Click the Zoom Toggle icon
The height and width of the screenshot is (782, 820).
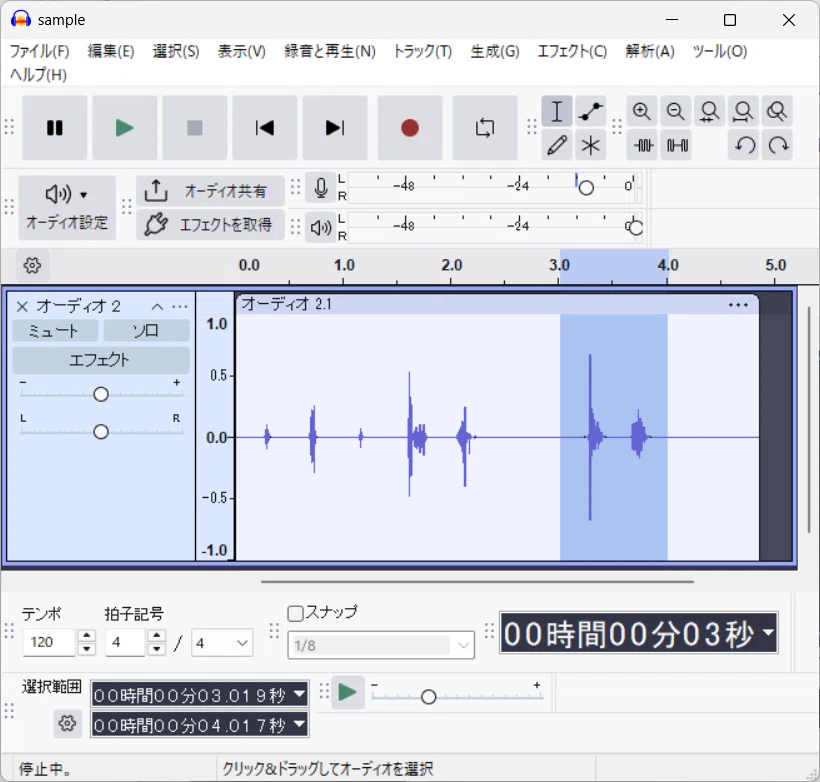click(x=777, y=111)
